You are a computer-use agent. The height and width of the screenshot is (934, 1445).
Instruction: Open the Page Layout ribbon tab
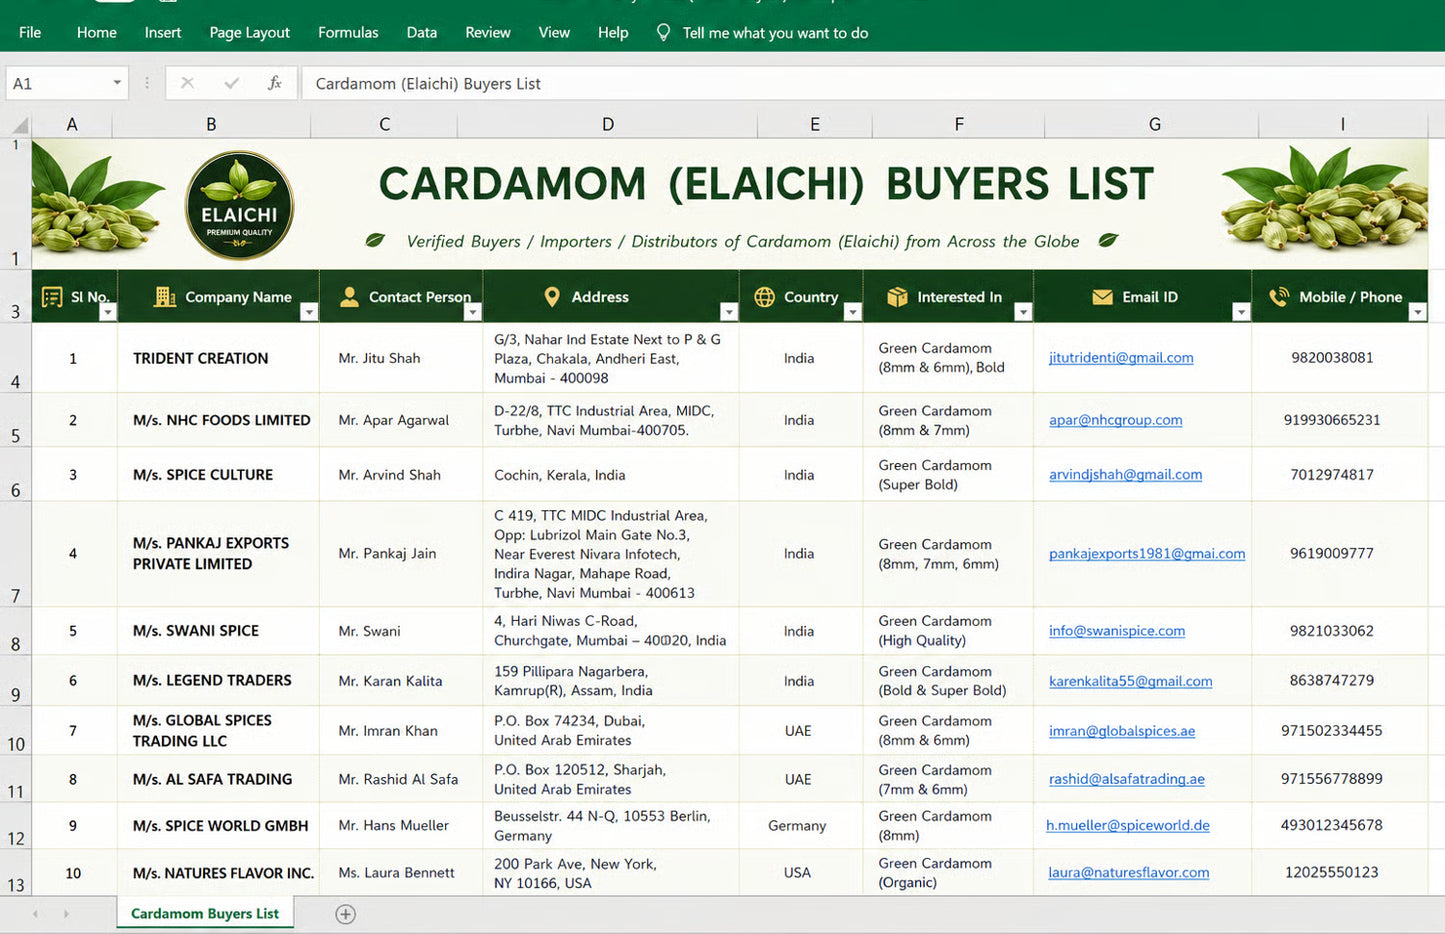[x=249, y=32]
